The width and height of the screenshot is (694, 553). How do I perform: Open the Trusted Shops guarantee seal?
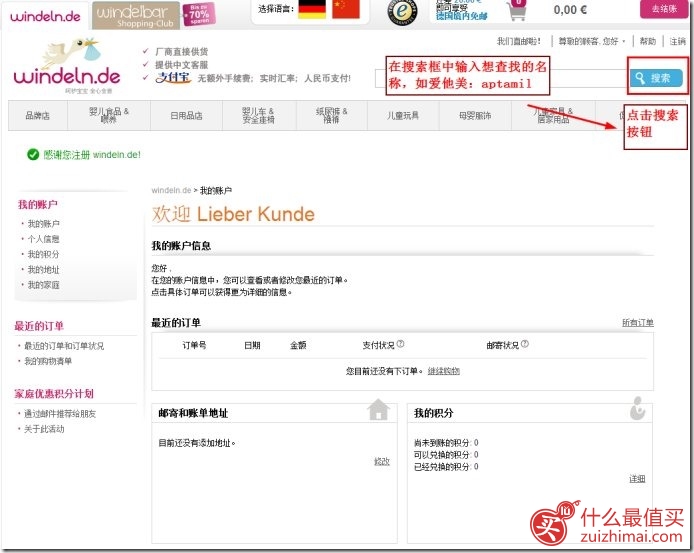coord(402,11)
